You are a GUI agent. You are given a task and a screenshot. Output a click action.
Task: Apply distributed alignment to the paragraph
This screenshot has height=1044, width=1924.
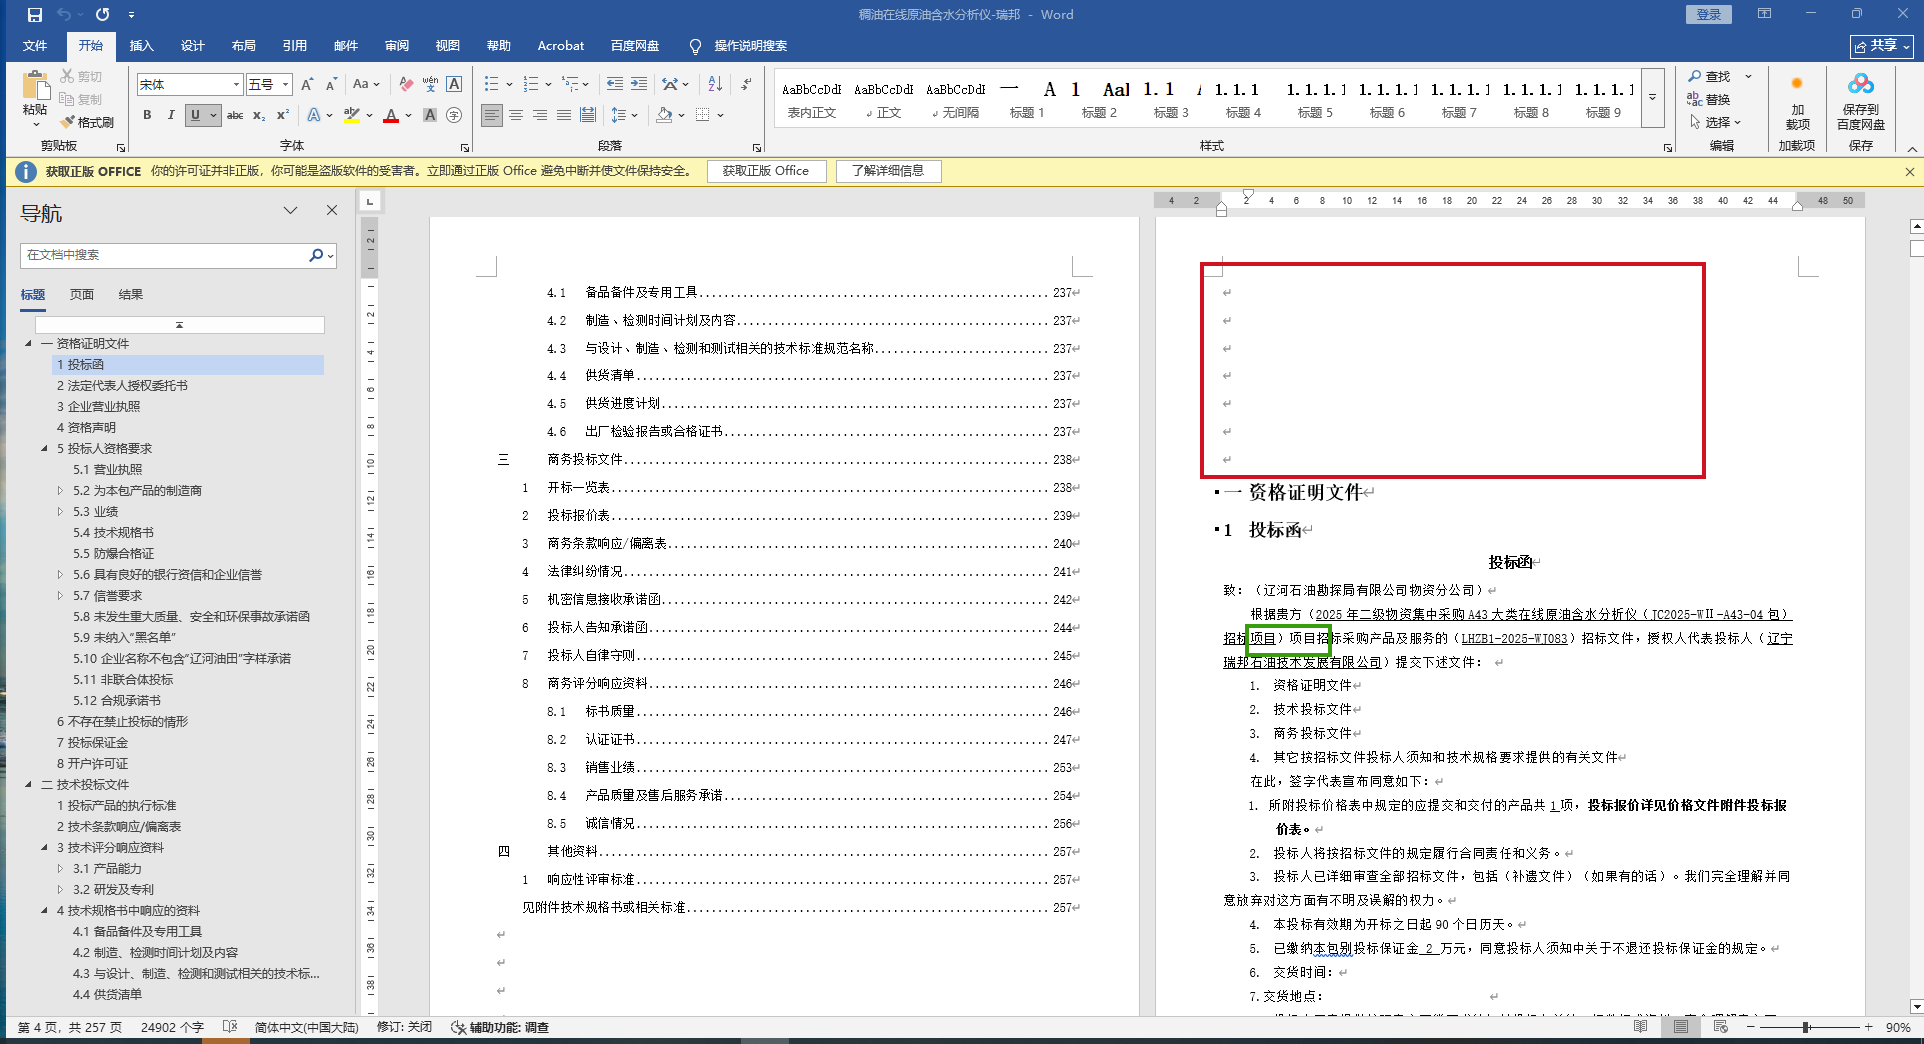point(588,115)
